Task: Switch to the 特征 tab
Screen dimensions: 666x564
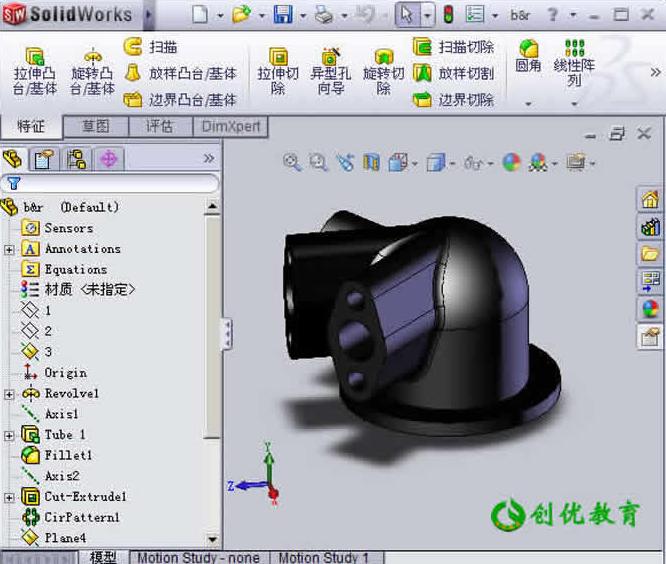Action: (x=31, y=126)
